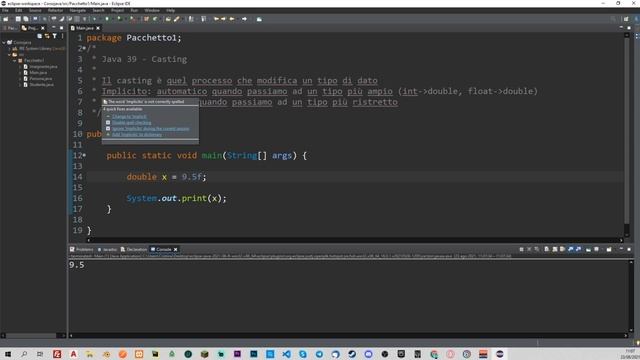Open the Source menu

click(x=35, y=10)
